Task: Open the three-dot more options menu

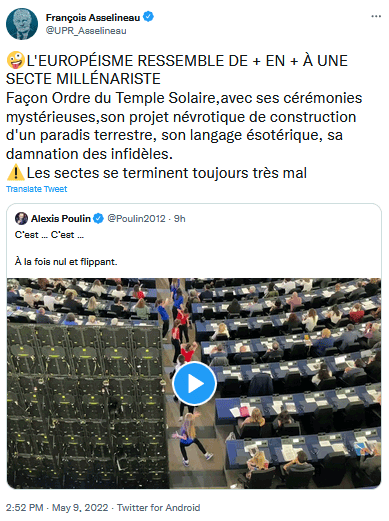Action: (376, 16)
